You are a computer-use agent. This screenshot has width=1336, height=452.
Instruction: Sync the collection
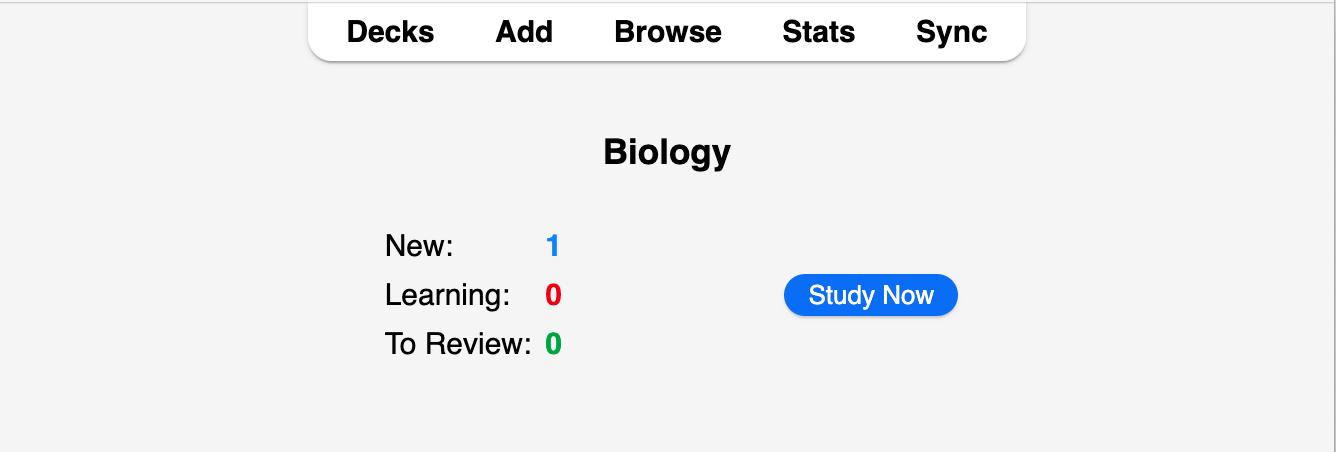[951, 32]
